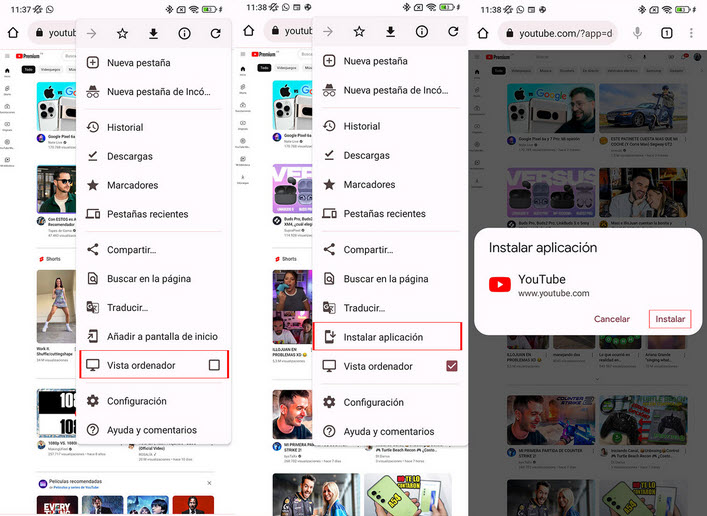
Task: Tap the www.youtube.com text in the dialog
Action: point(553,293)
